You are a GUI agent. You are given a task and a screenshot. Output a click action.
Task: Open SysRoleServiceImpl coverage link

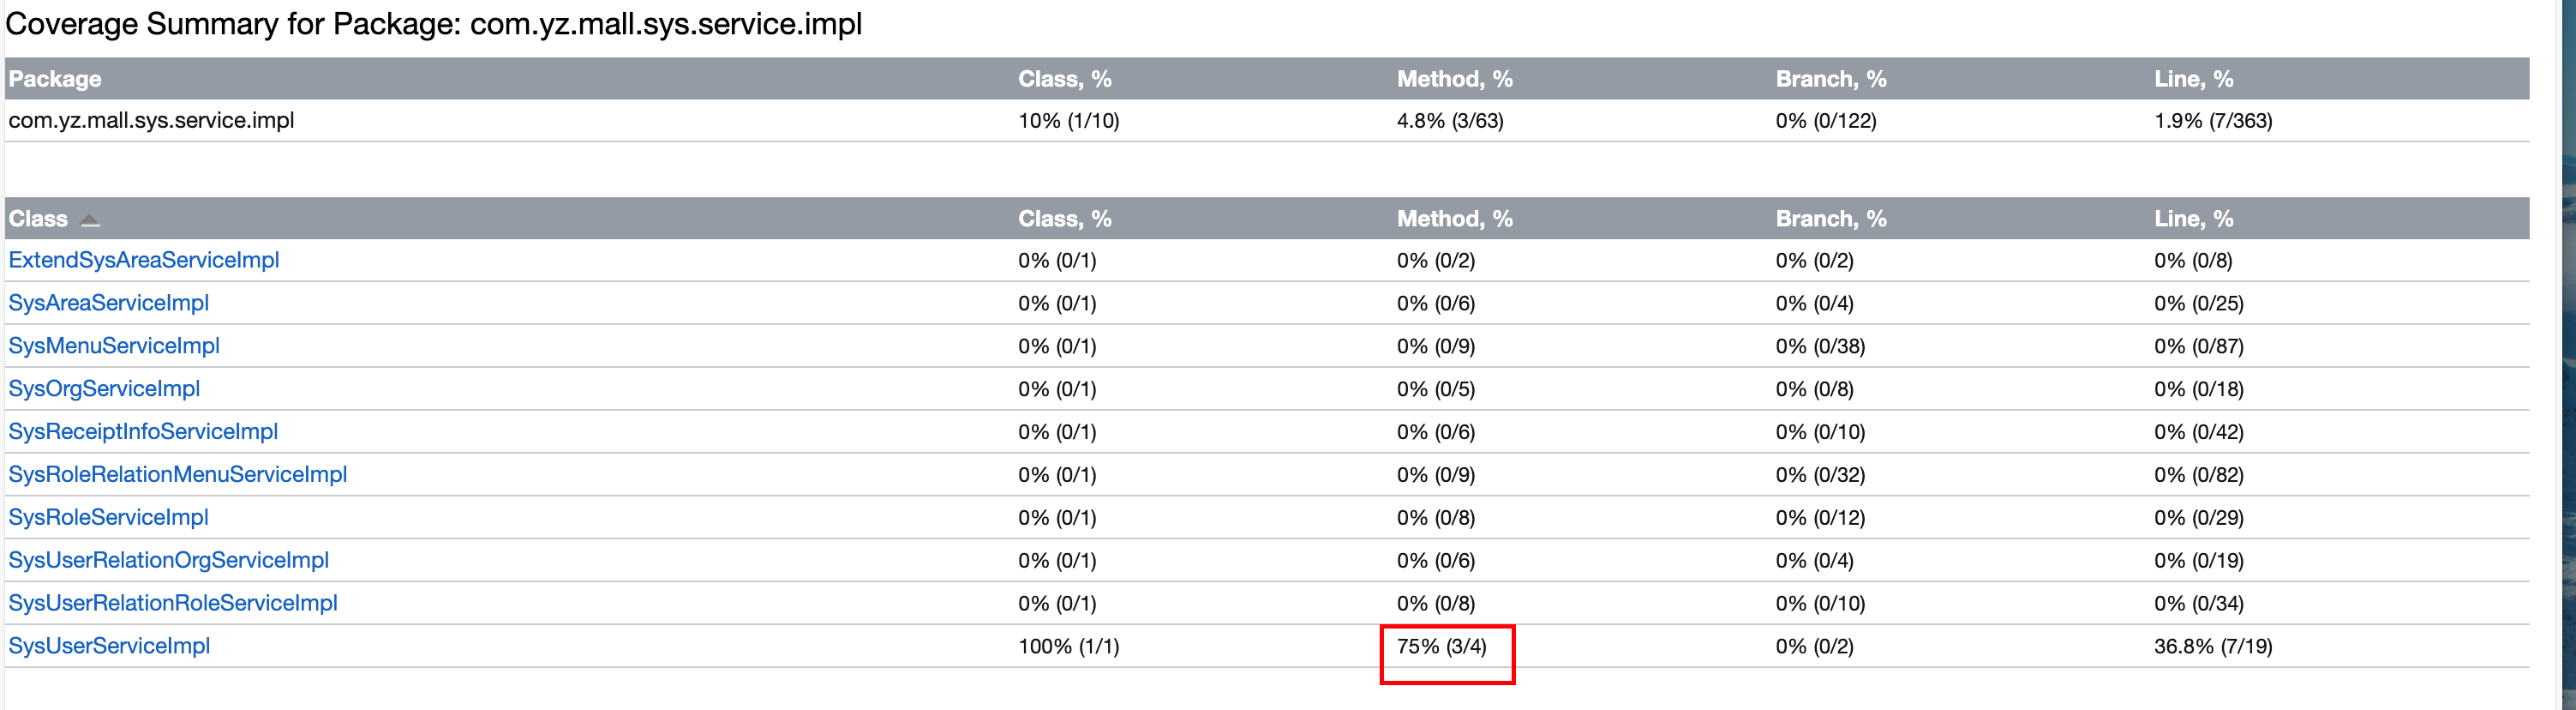(x=108, y=518)
